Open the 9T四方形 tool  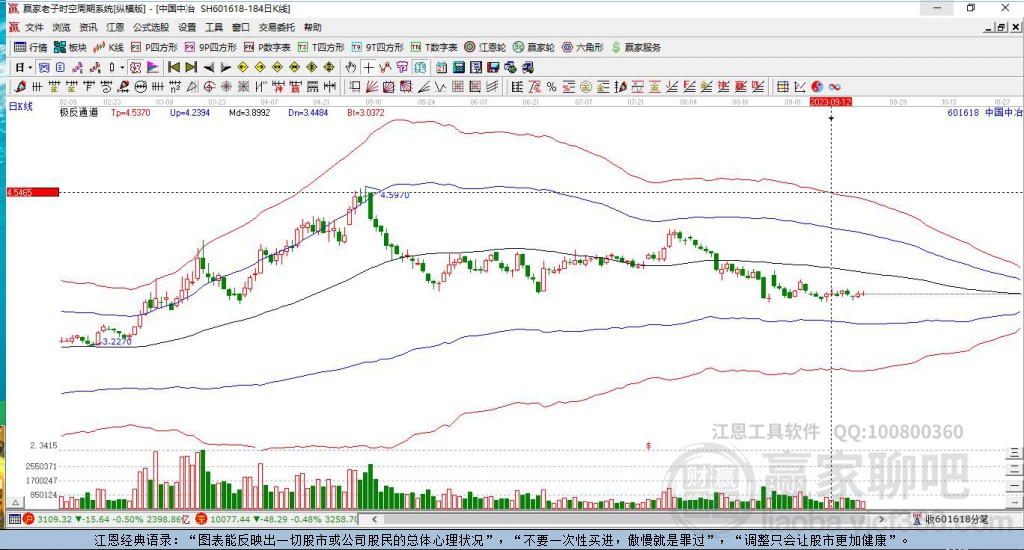[x=377, y=47]
